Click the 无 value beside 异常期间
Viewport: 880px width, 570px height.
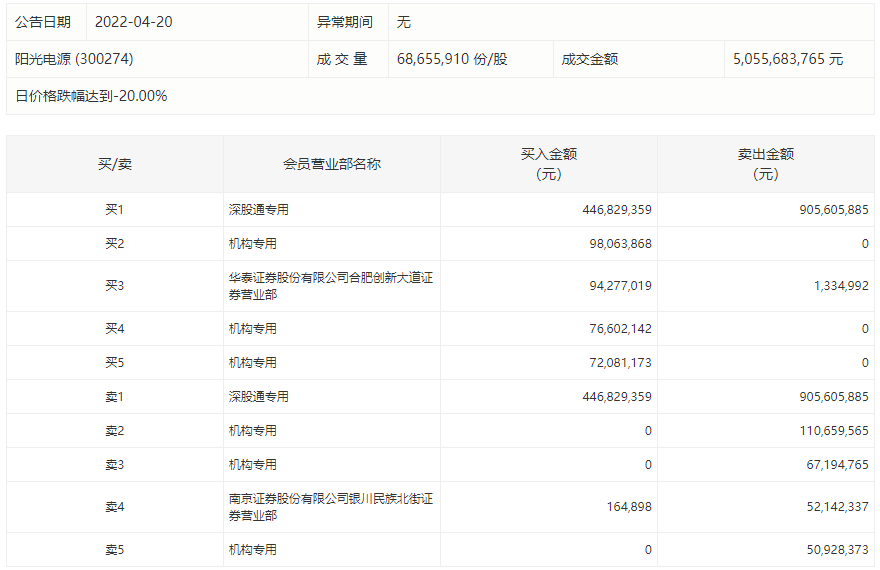(x=404, y=22)
